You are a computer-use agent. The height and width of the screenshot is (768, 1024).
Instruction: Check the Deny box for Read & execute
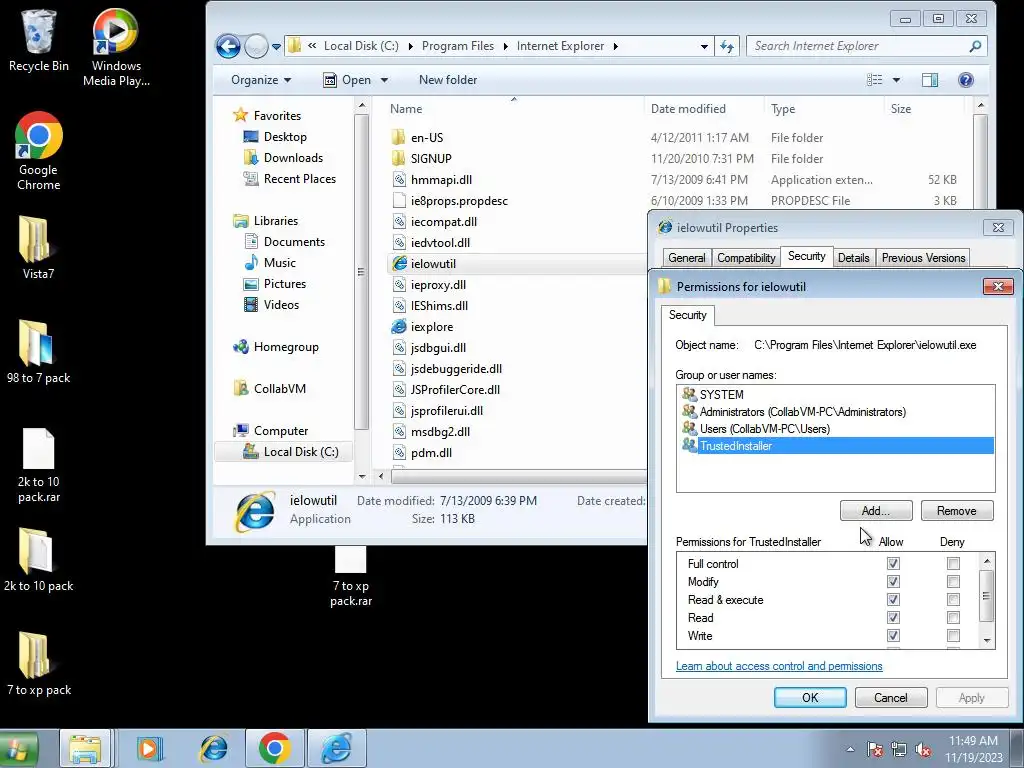pyautogui.click(x=953, y=599)
